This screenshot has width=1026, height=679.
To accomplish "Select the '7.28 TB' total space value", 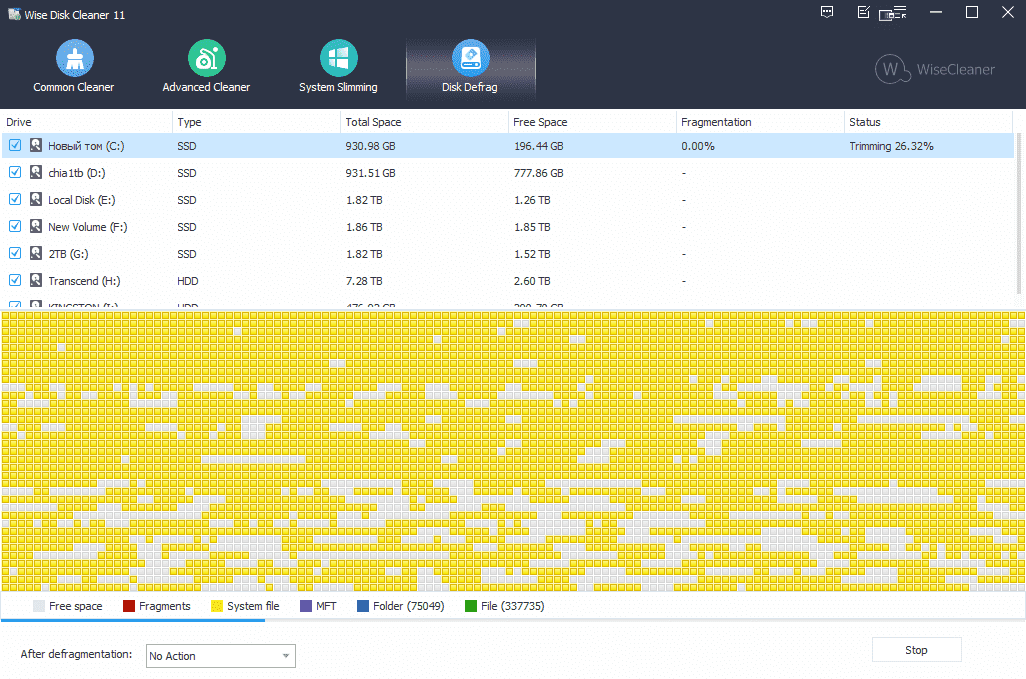I will coord(364,281).
